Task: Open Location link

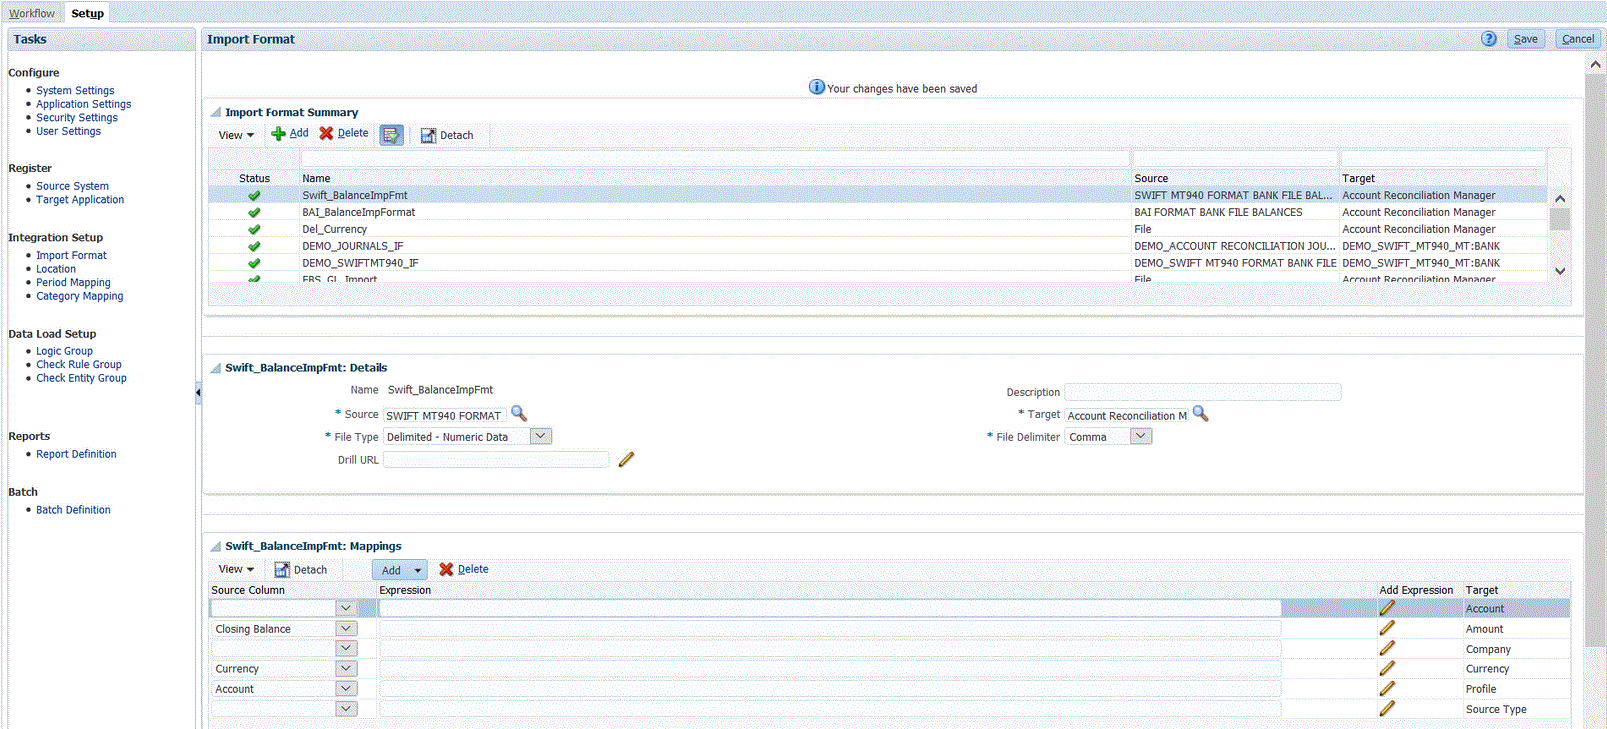Action: pyautogui.click(x=56, y=269)
